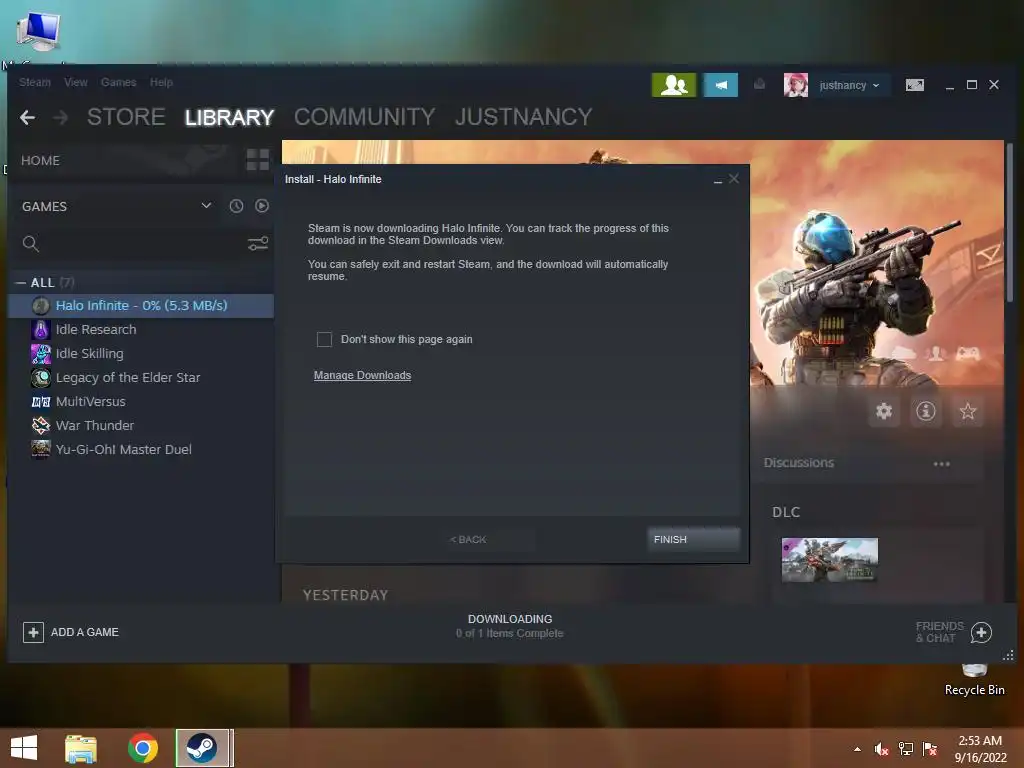Switch Steam to Big Picture mode
The image size is (1024, 768).
tap(914, 85)
